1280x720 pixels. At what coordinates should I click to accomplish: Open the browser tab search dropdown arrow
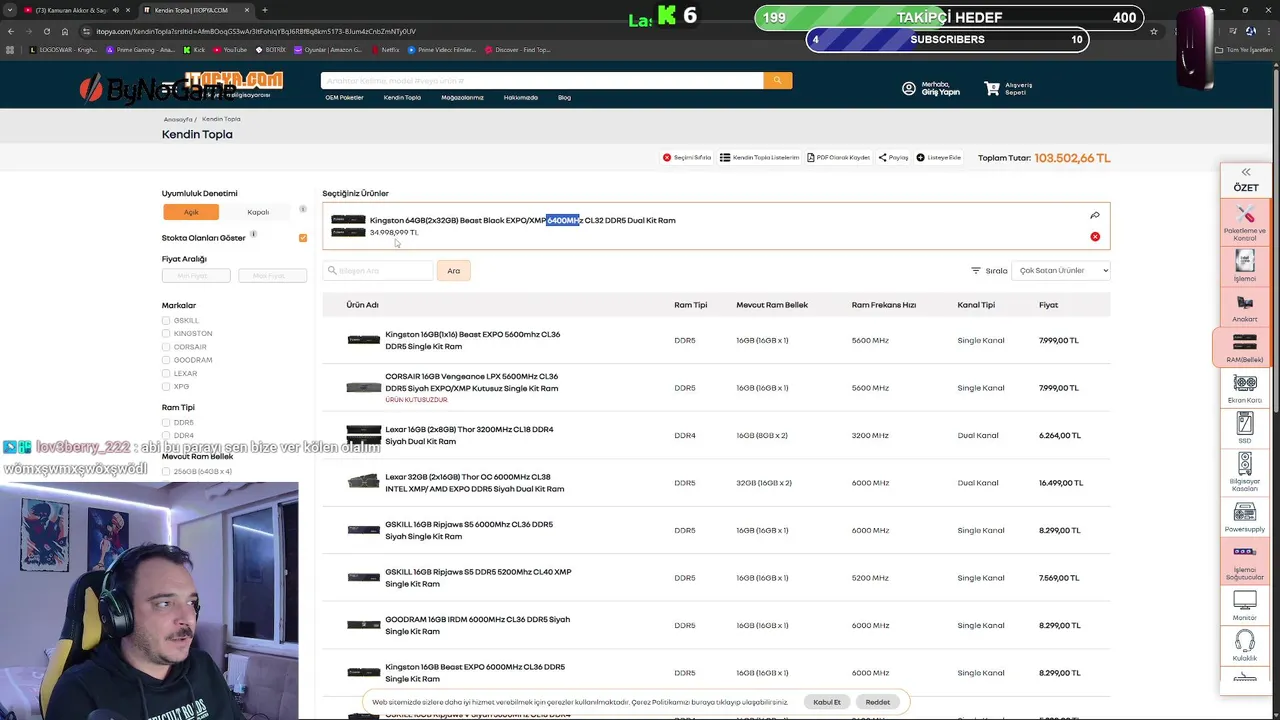coord(11,10)
